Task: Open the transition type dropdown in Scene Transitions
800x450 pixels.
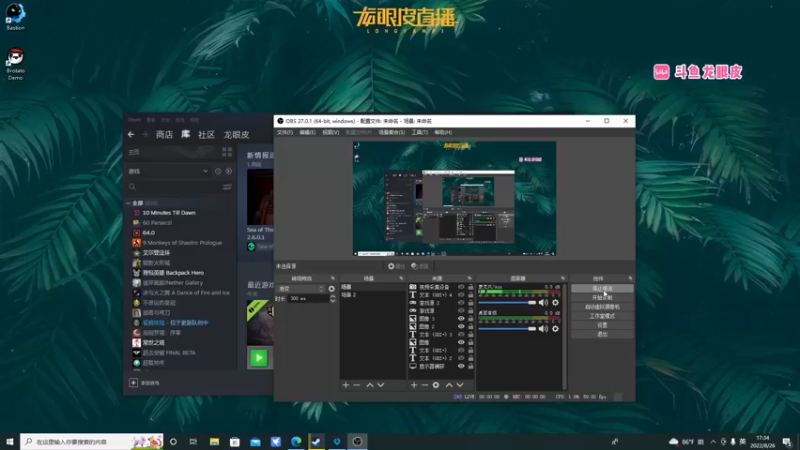Action: pyautogui.click(x=301, y=289)
